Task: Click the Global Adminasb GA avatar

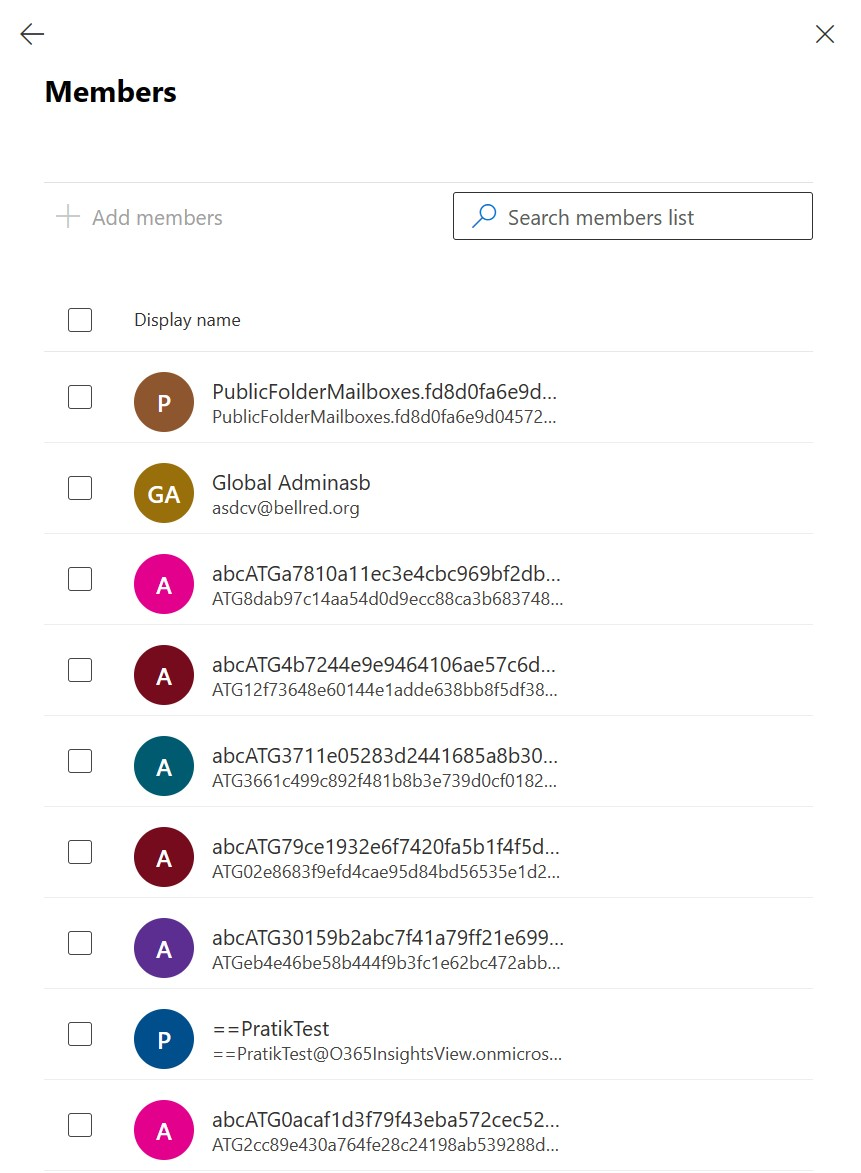Action: pos(164,493)
